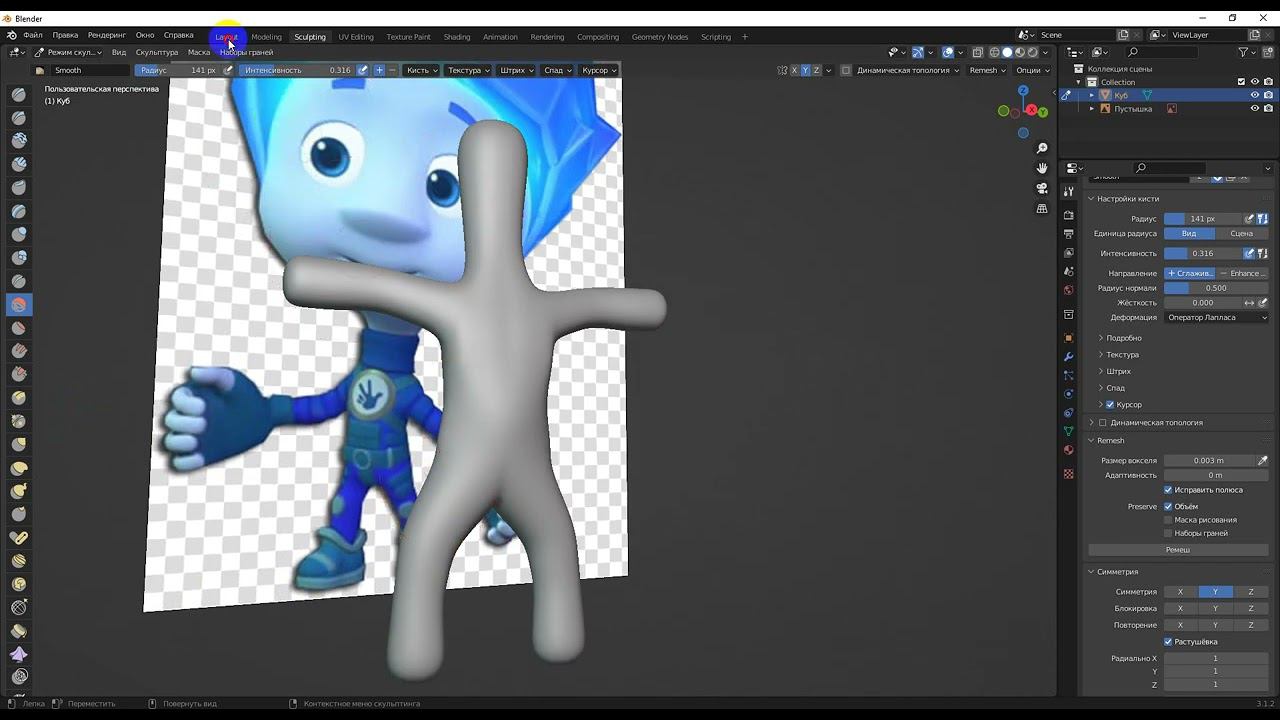Click the viewport zoom magnifier icon

tap(1042, 149)
